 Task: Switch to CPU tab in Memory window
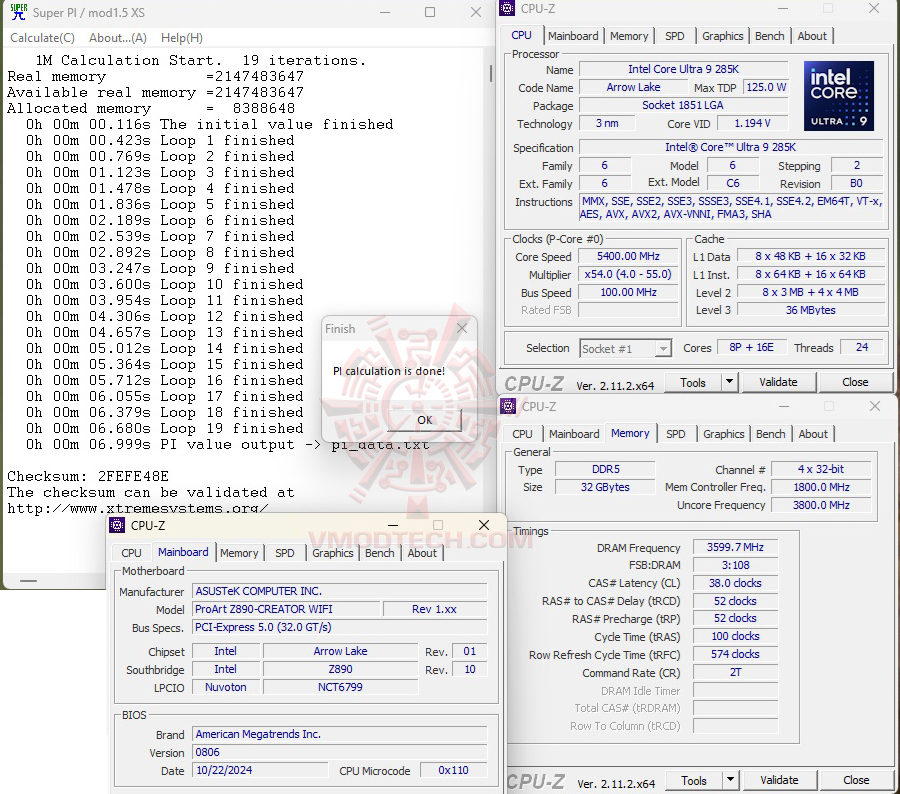pyautogui.click(x=522, y=434)
